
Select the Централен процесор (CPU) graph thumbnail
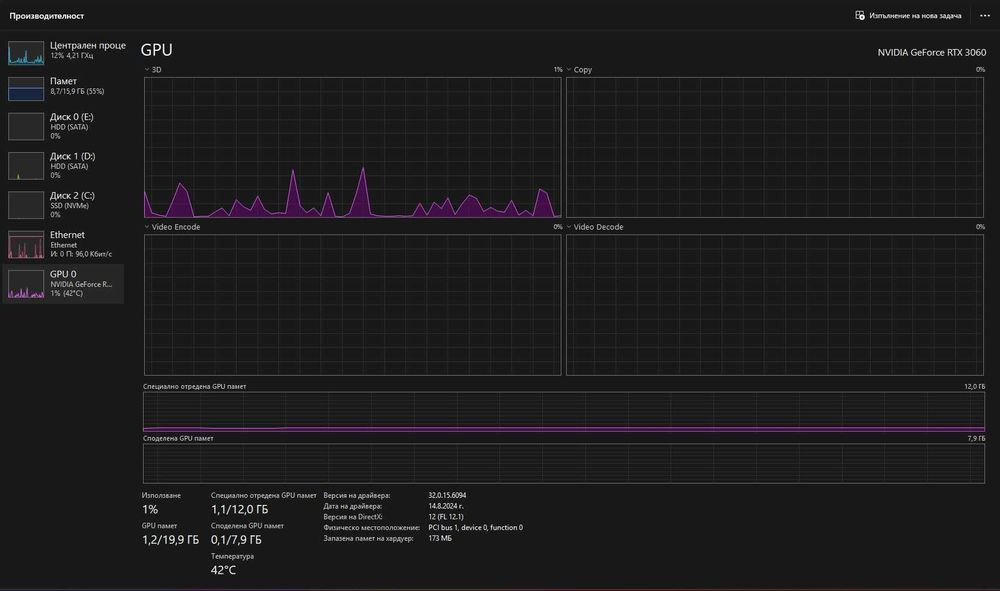(26, 52)
